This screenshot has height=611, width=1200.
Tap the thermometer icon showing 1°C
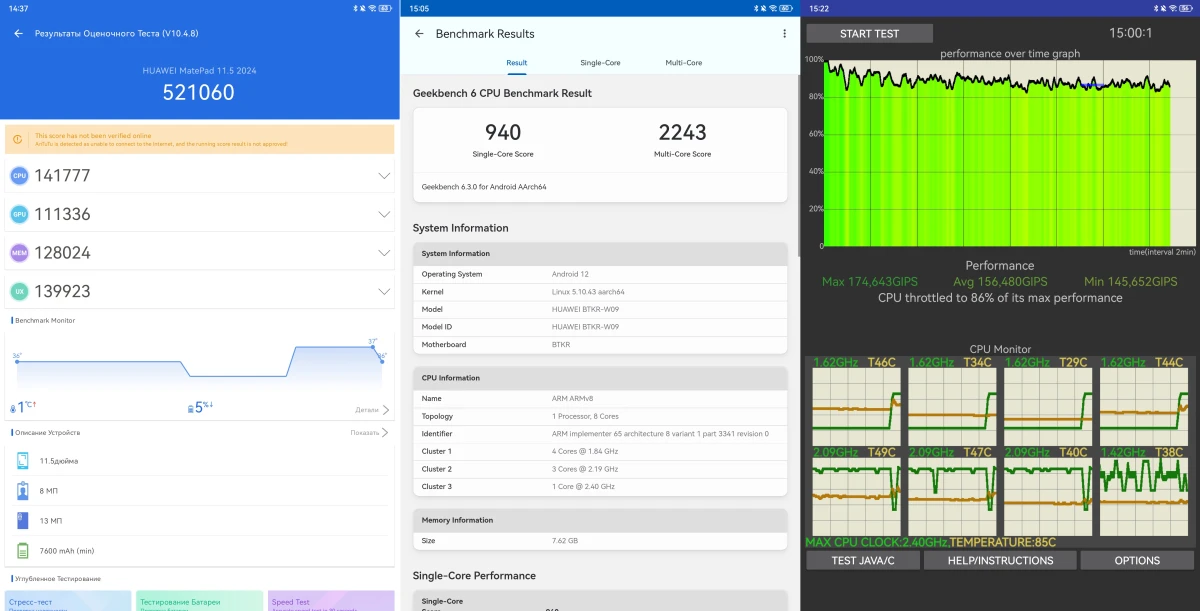pos(15,408)
